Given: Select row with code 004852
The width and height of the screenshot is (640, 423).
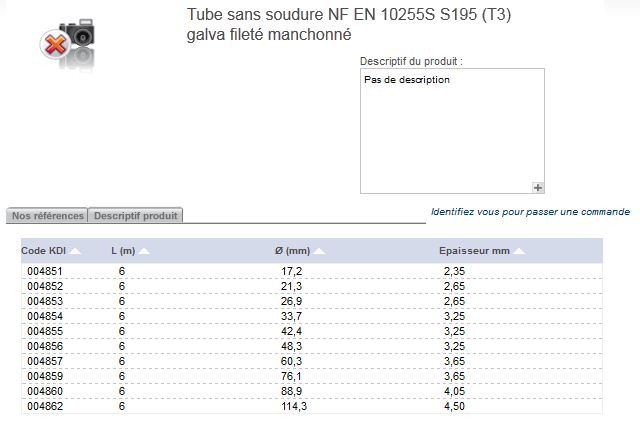Looking at the screenshot, I should point(312,286).
